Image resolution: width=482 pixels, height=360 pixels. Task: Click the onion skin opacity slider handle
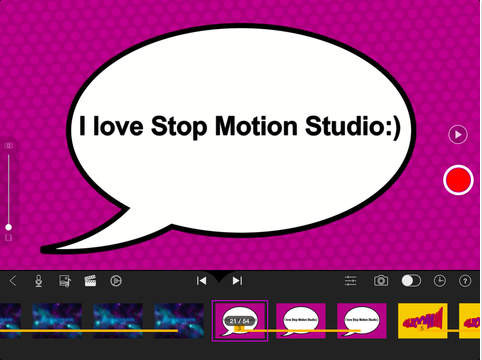9,227
